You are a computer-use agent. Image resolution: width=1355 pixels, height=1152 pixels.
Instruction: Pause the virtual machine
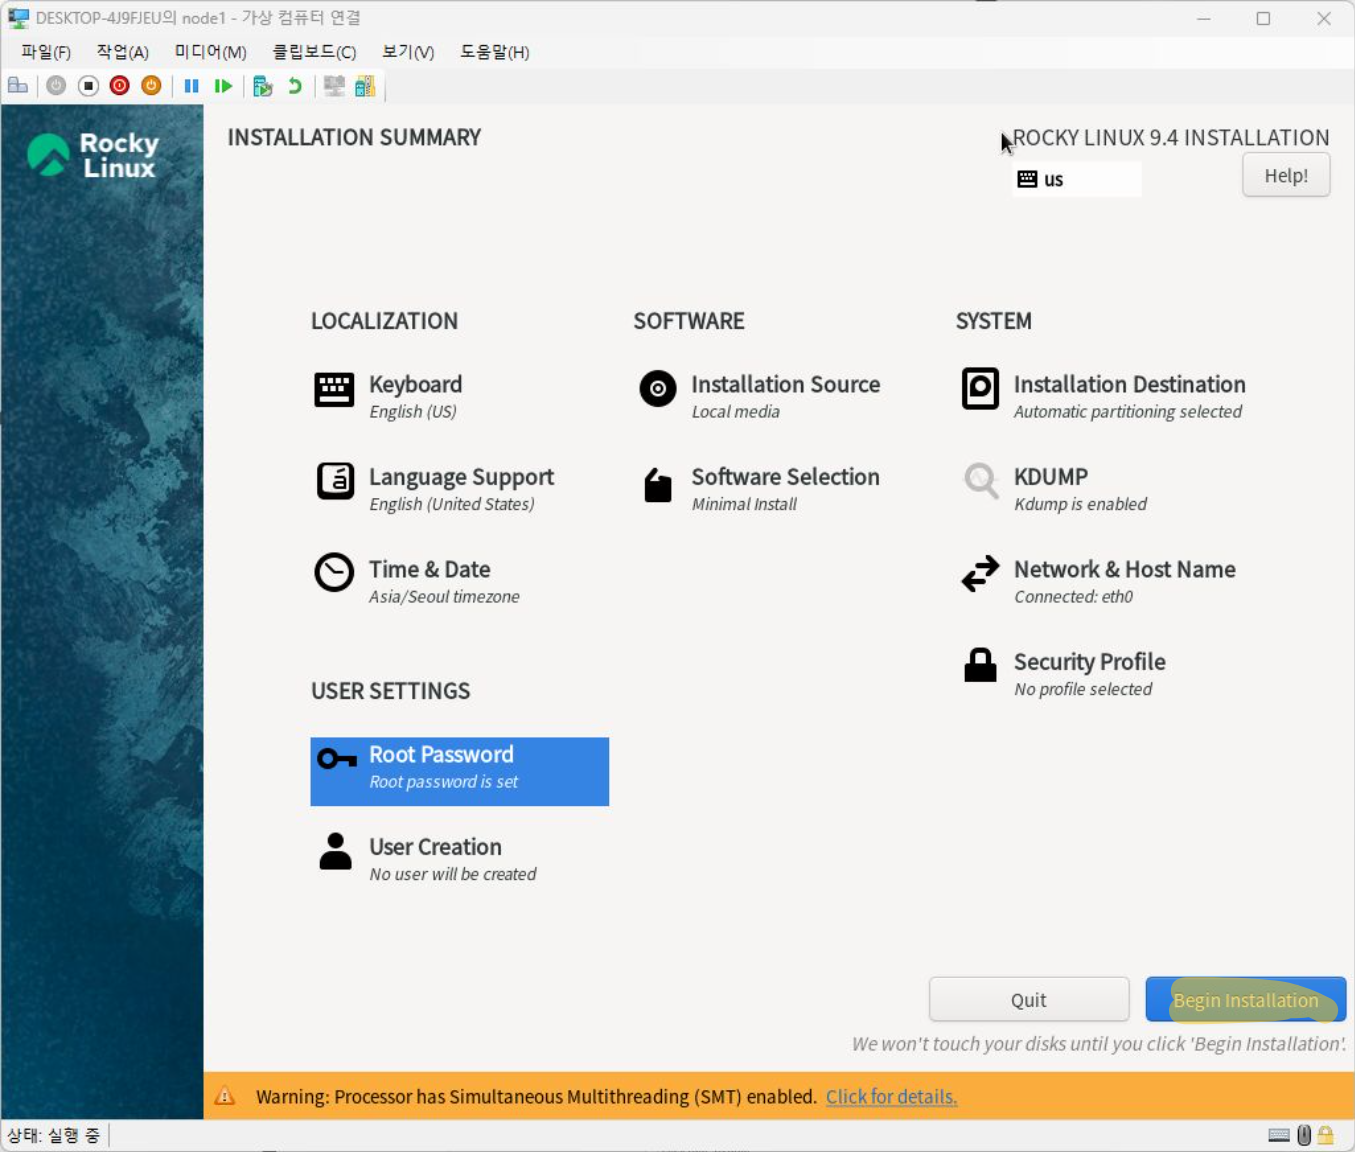tap(192, 86)
